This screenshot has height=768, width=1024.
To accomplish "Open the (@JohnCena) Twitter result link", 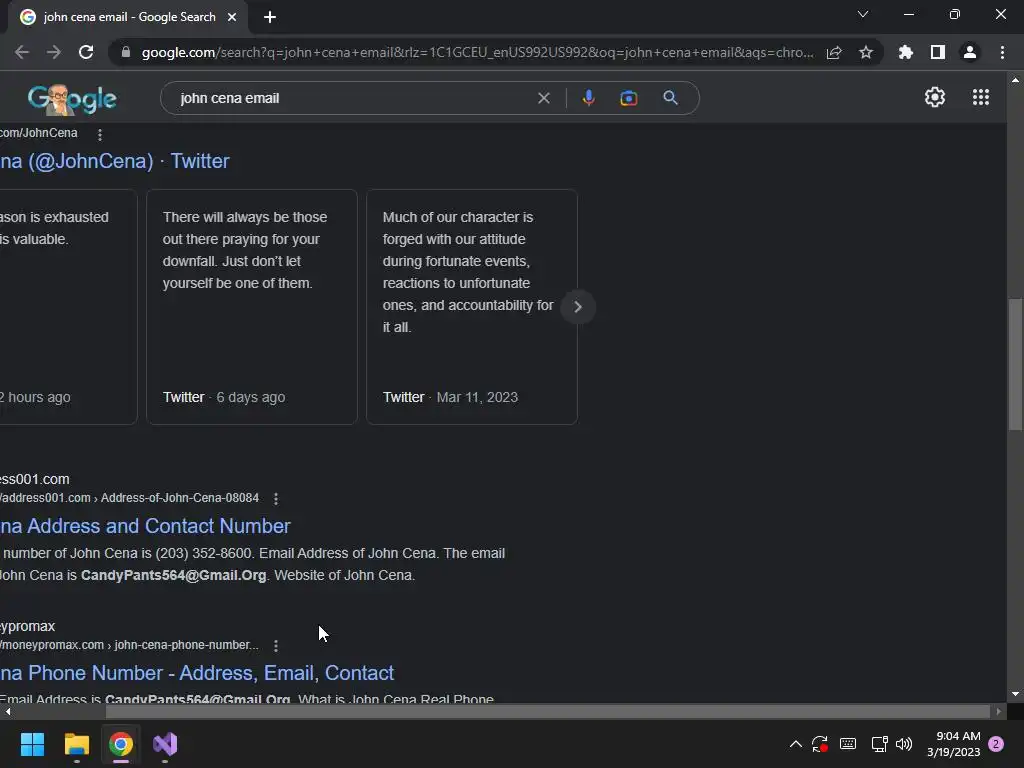I will tap(114, 161).
